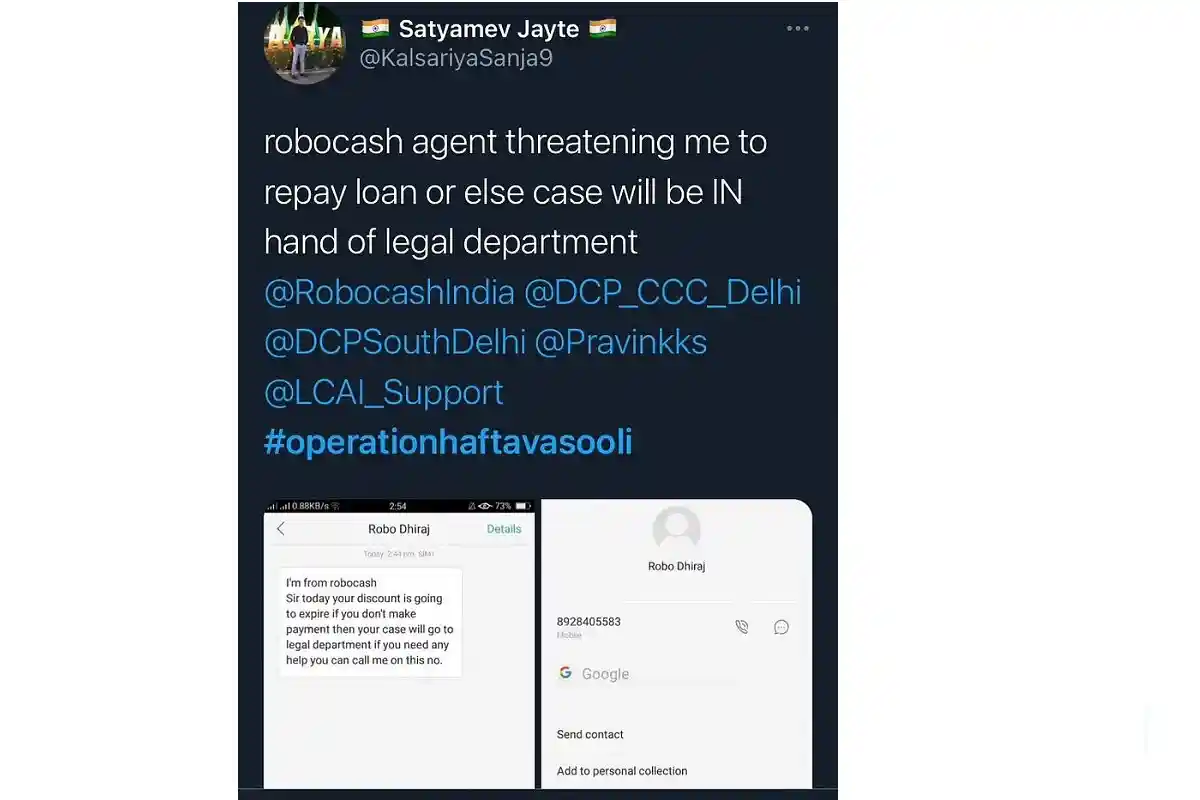Visit the @DCPSouthDelhi profile mention
This screenshot has width=1200, height=800.
(x=395, y=342)
